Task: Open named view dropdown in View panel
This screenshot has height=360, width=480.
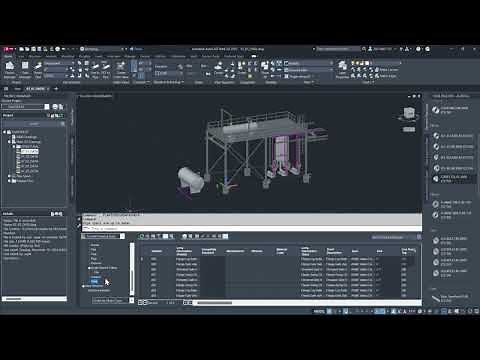Action: click(309, 70)
